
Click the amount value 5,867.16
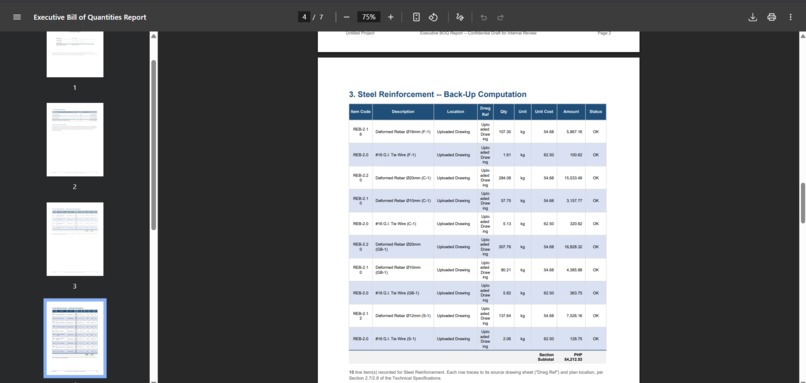tap(574, 132)
